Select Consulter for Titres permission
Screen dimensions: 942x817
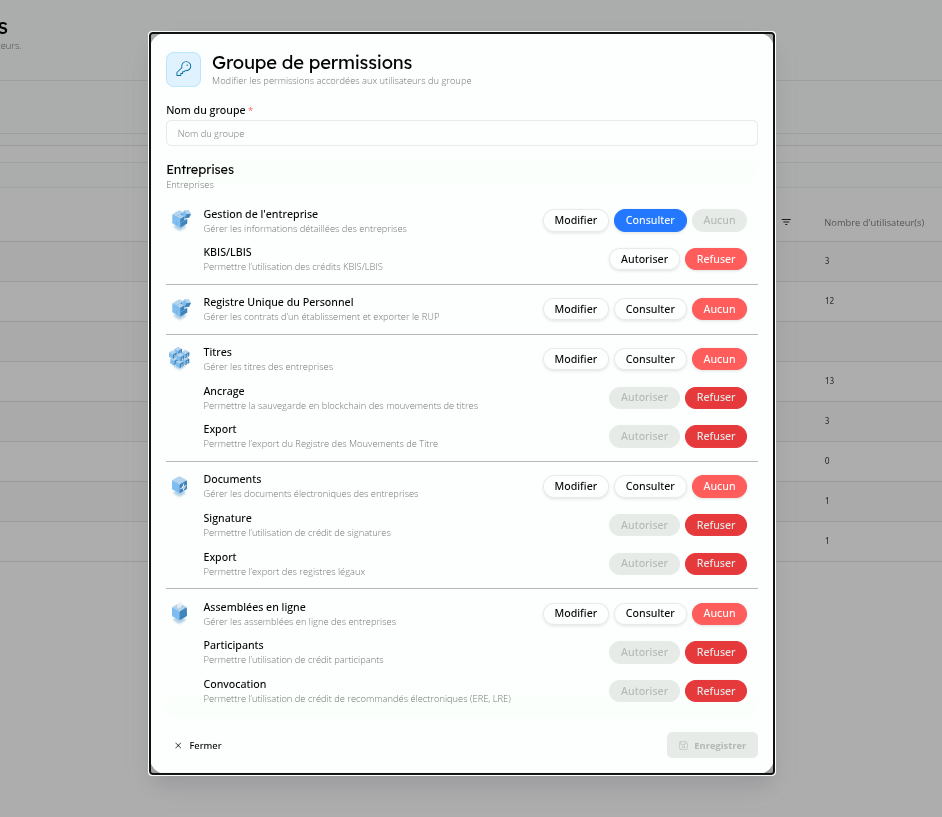(650, 359)
